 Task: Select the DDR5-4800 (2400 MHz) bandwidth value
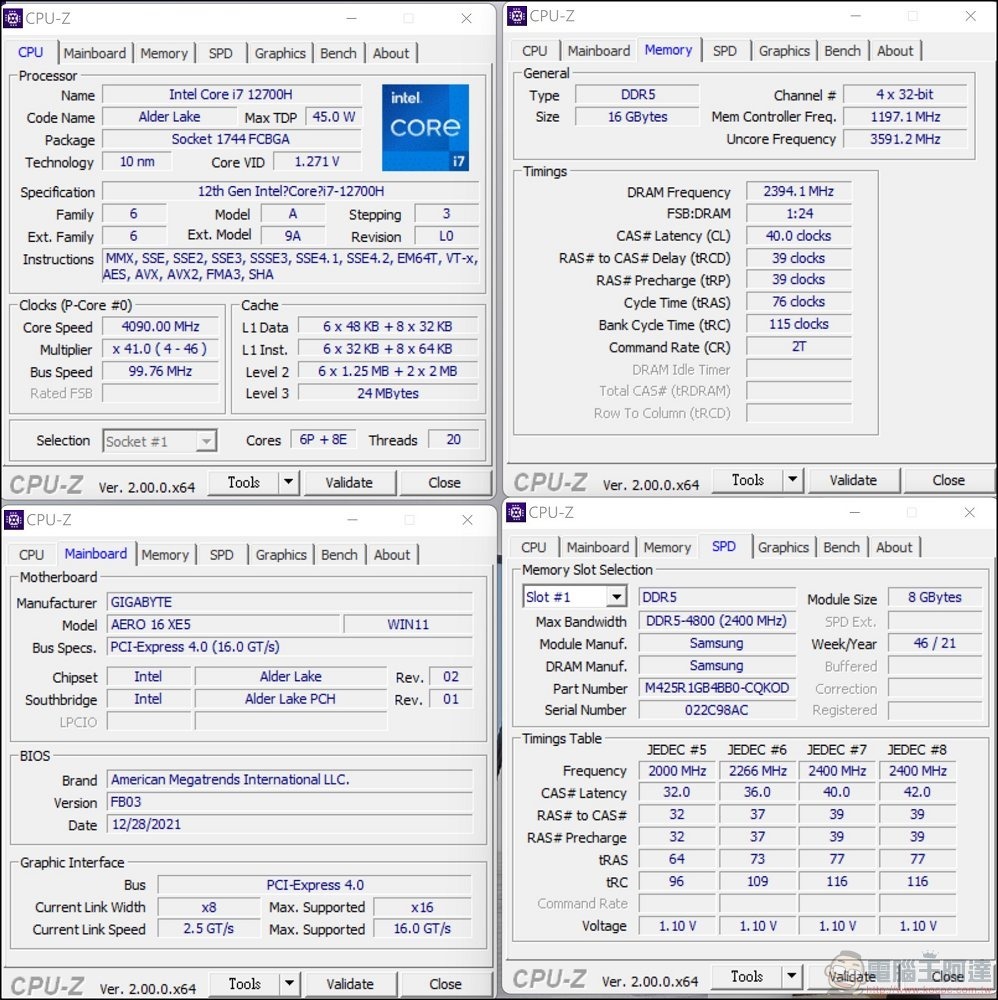click(x=717, y=621)
